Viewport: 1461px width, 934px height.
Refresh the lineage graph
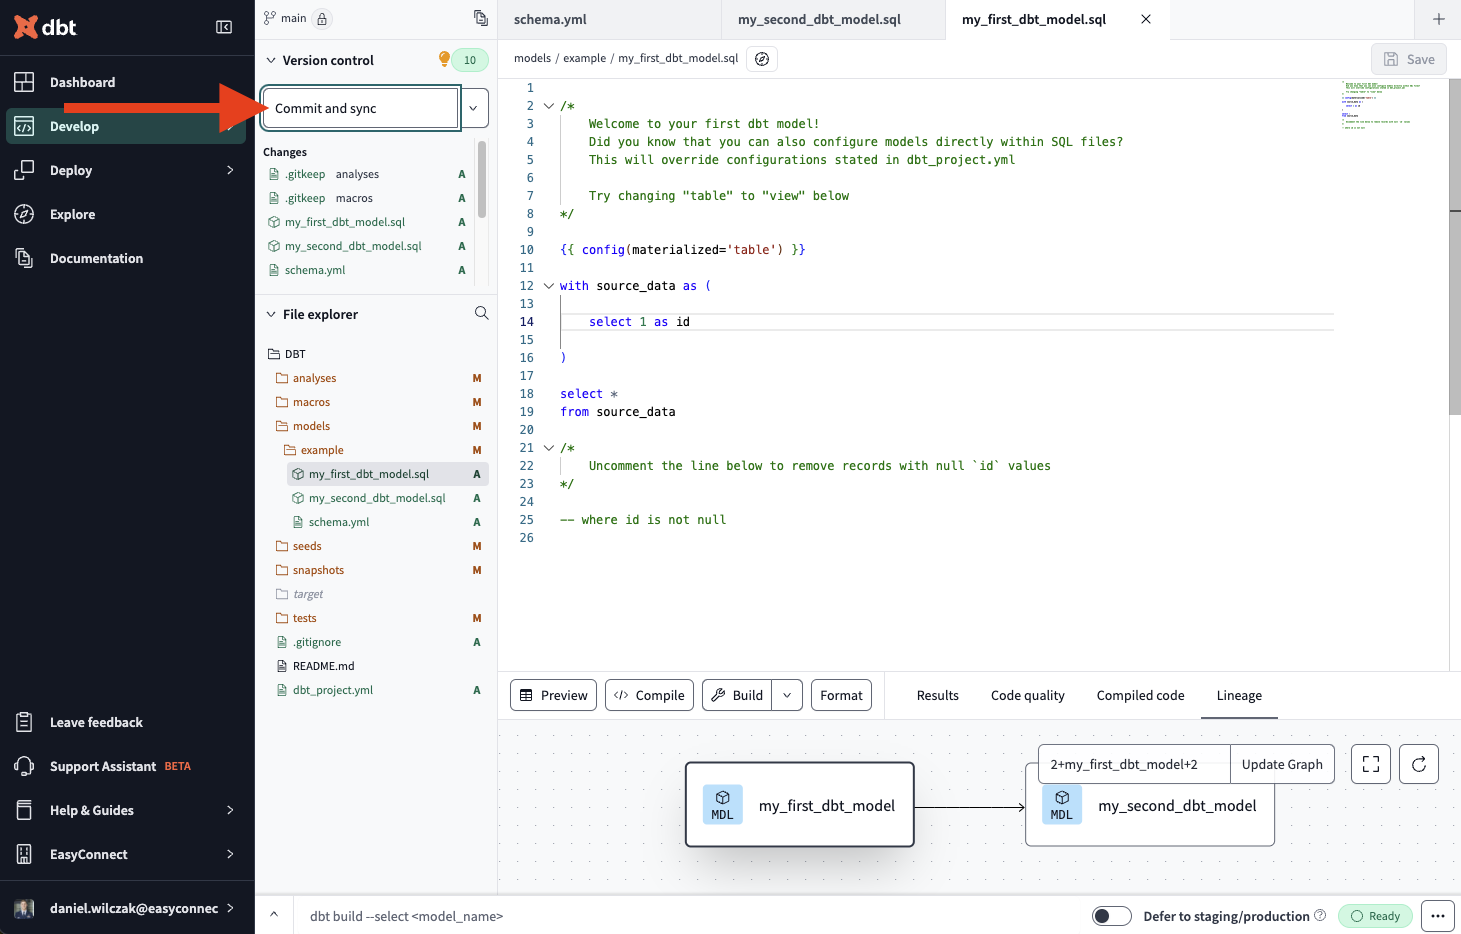click(1419, 764)
